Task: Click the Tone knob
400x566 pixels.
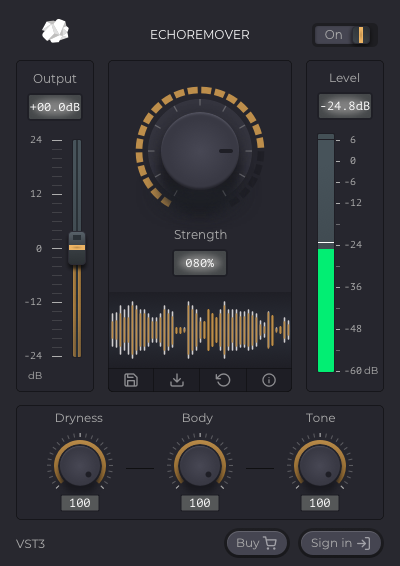Action: point(320,466)
